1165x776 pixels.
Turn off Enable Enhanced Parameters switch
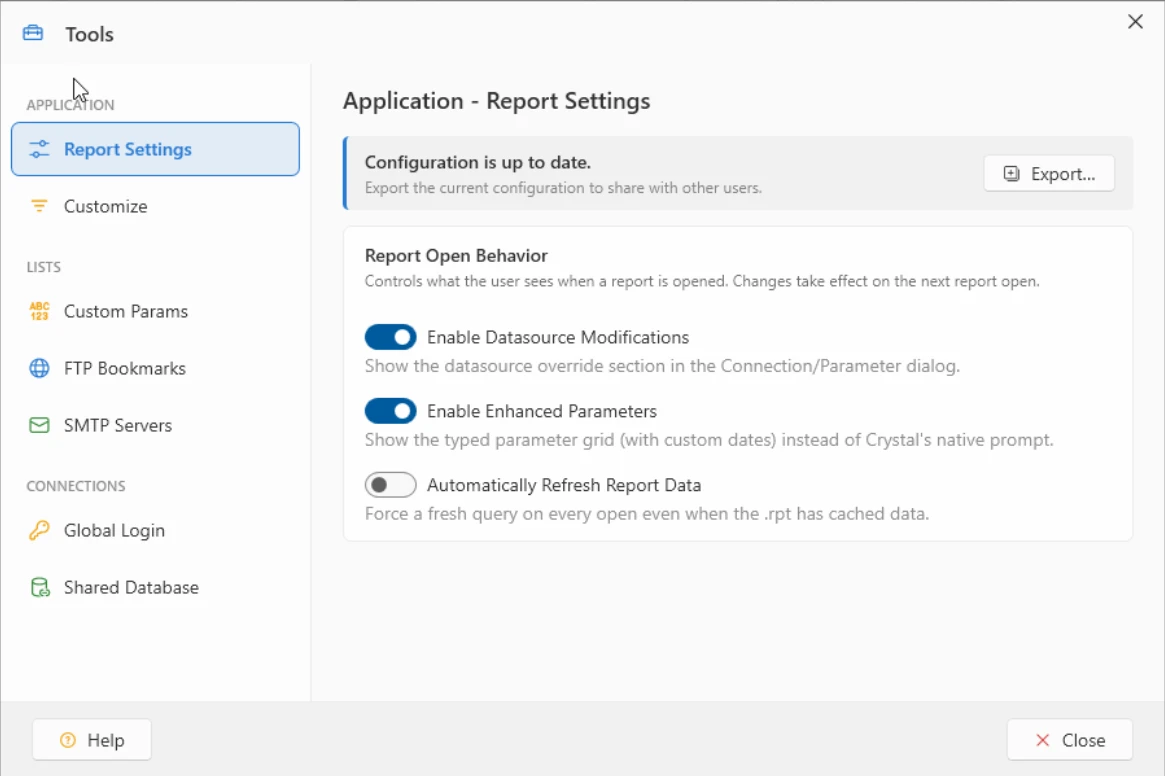tap(390, 411)
